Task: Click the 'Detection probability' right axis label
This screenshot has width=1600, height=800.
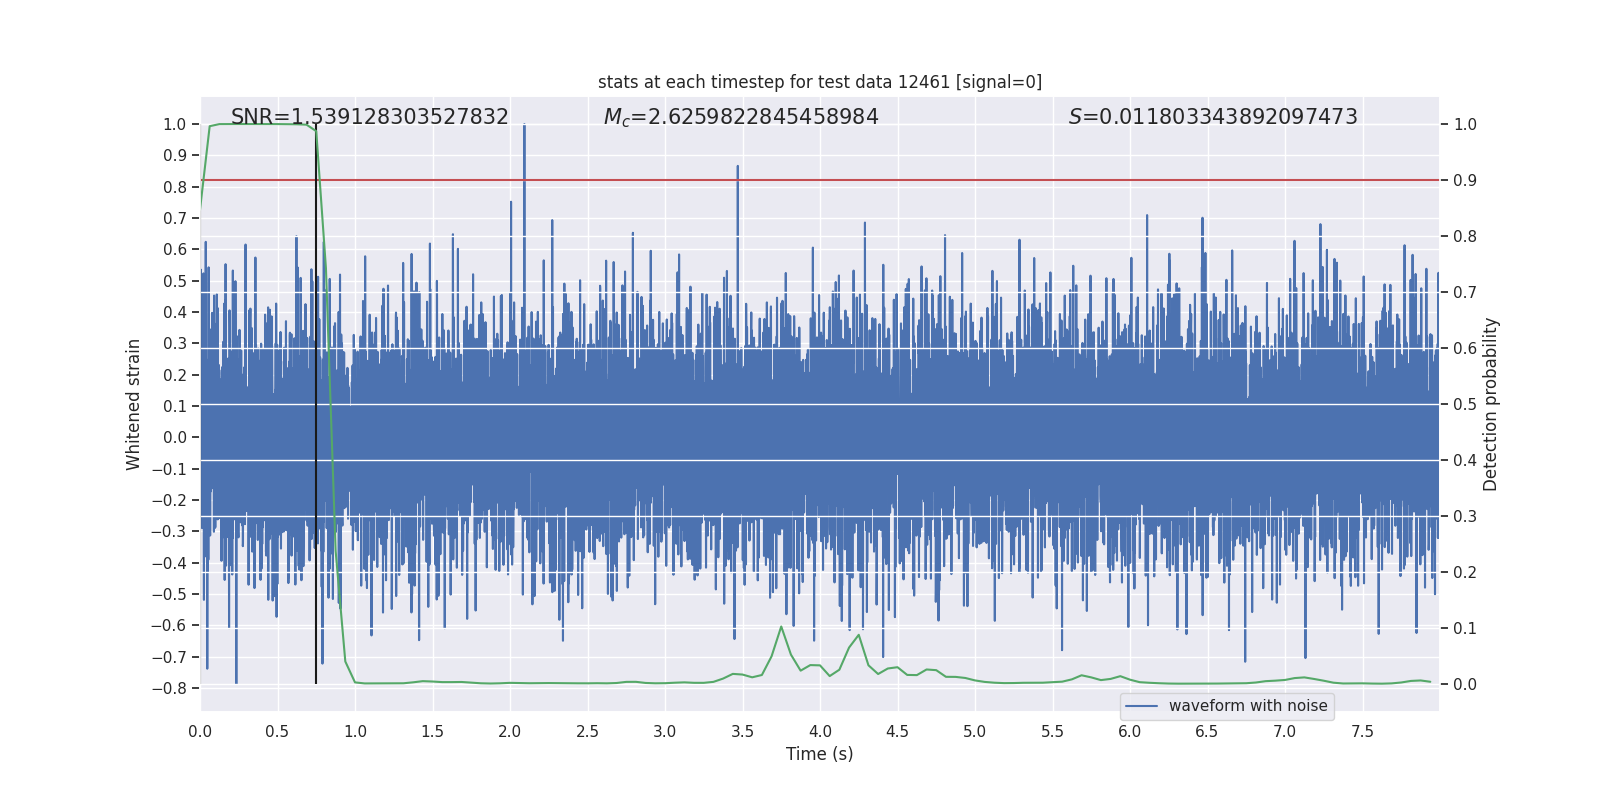Action: (1490, 404)
